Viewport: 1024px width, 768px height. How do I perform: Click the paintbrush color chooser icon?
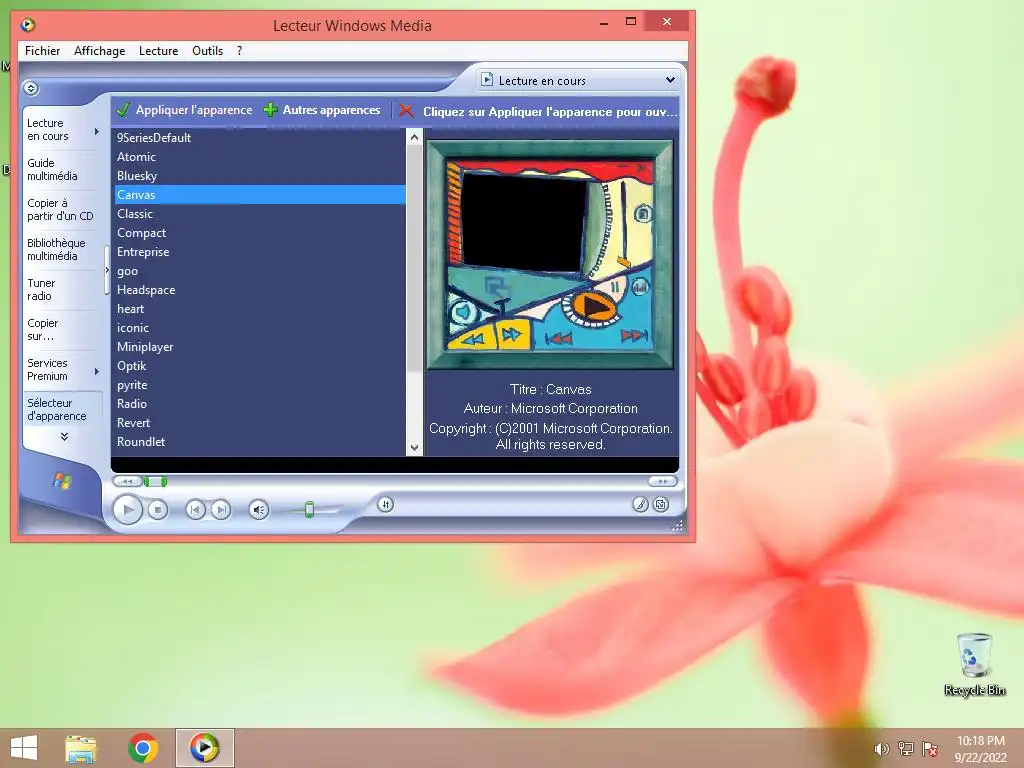click(640, 504)
